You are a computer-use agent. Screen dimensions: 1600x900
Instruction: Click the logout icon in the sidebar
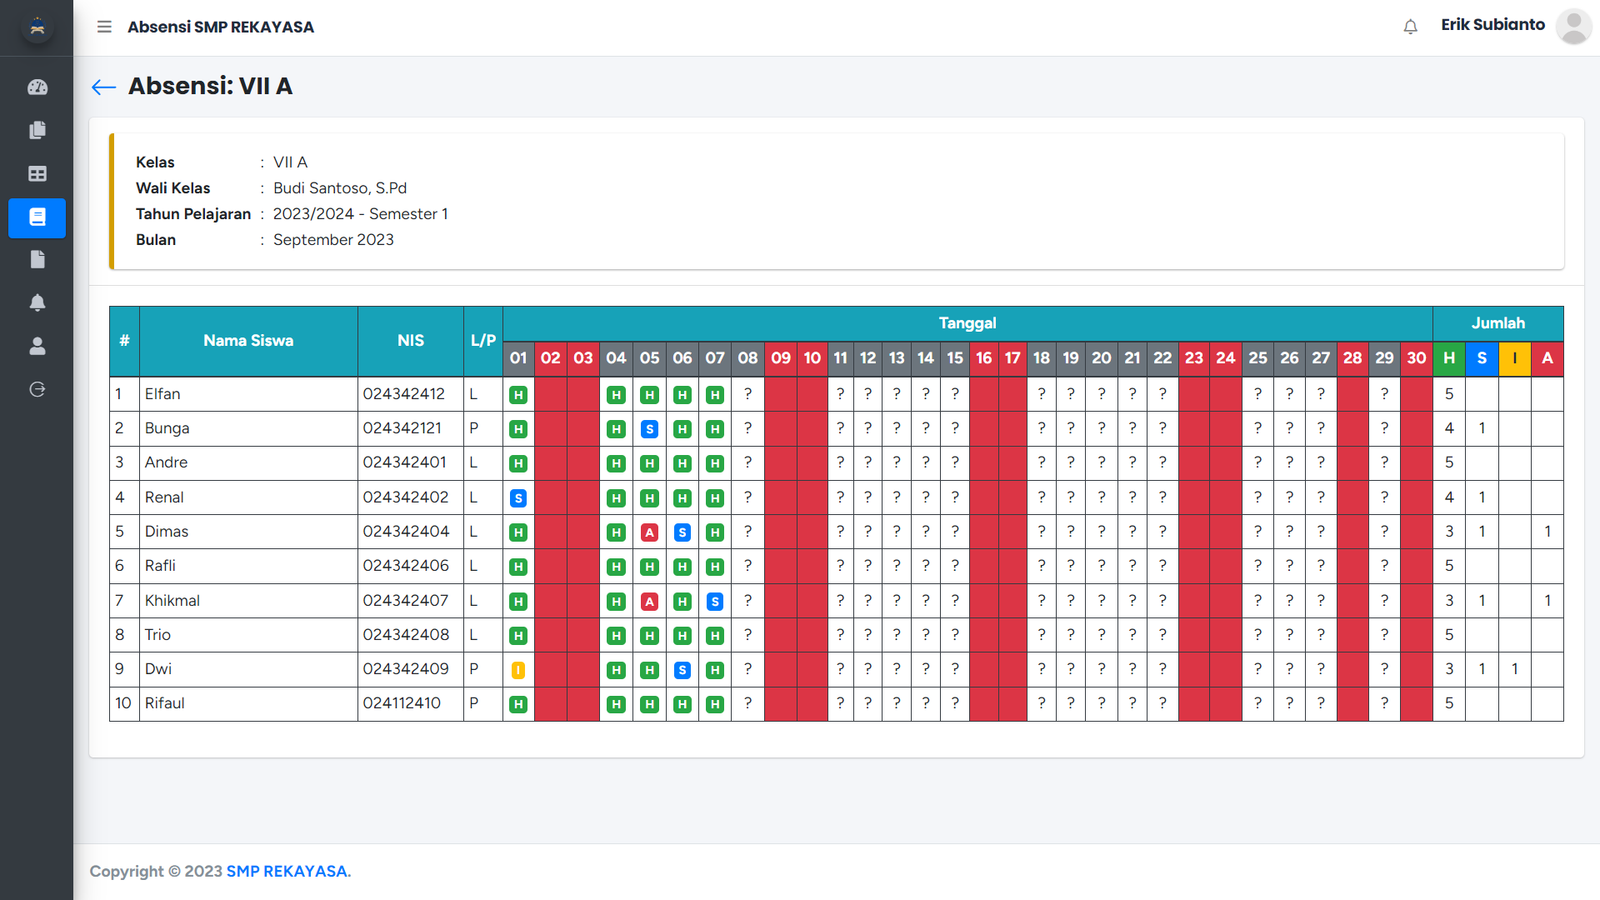[x=37, y=389]
